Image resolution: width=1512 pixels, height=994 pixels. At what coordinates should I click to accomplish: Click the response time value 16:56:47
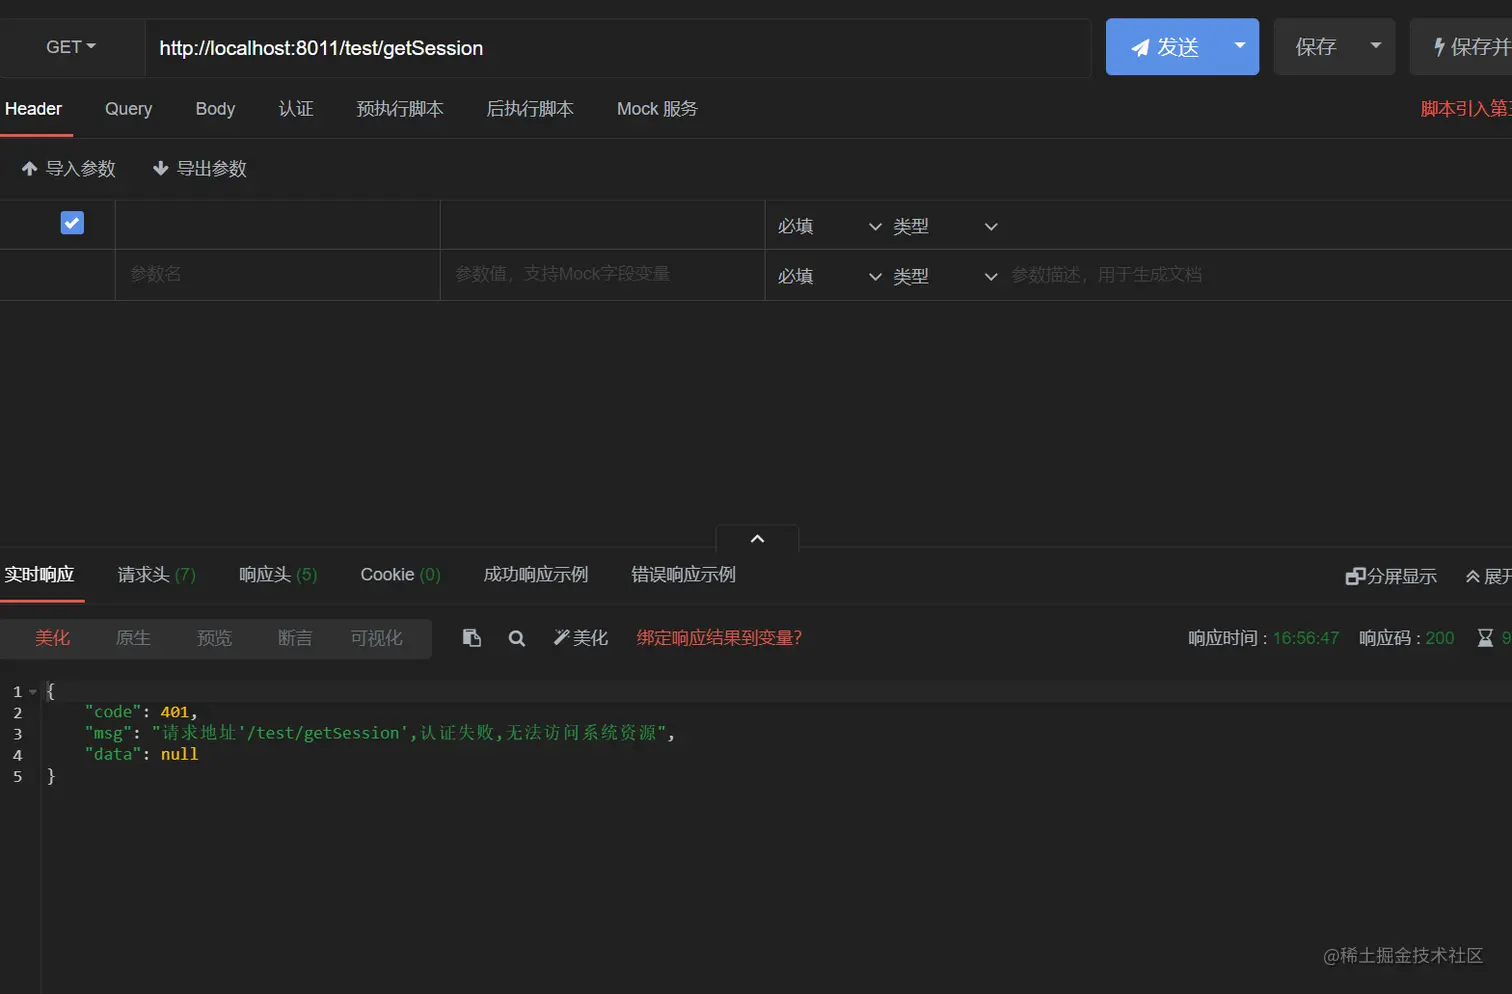pyautogui.click(x=1305, y=638)
